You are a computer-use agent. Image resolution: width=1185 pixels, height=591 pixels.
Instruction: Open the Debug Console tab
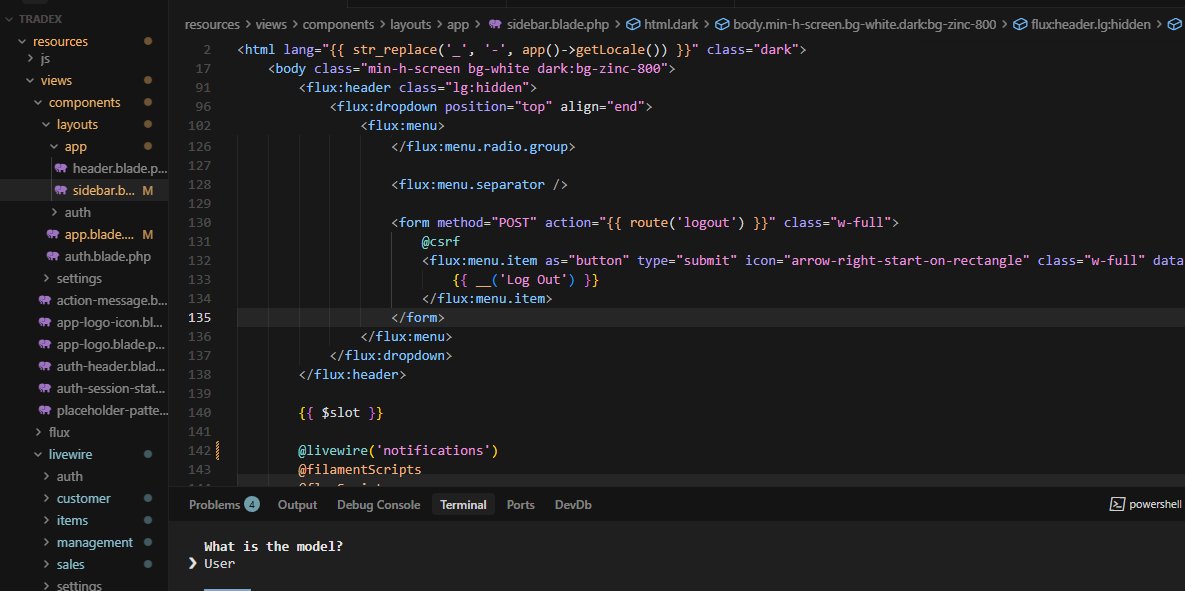(379, 504)
